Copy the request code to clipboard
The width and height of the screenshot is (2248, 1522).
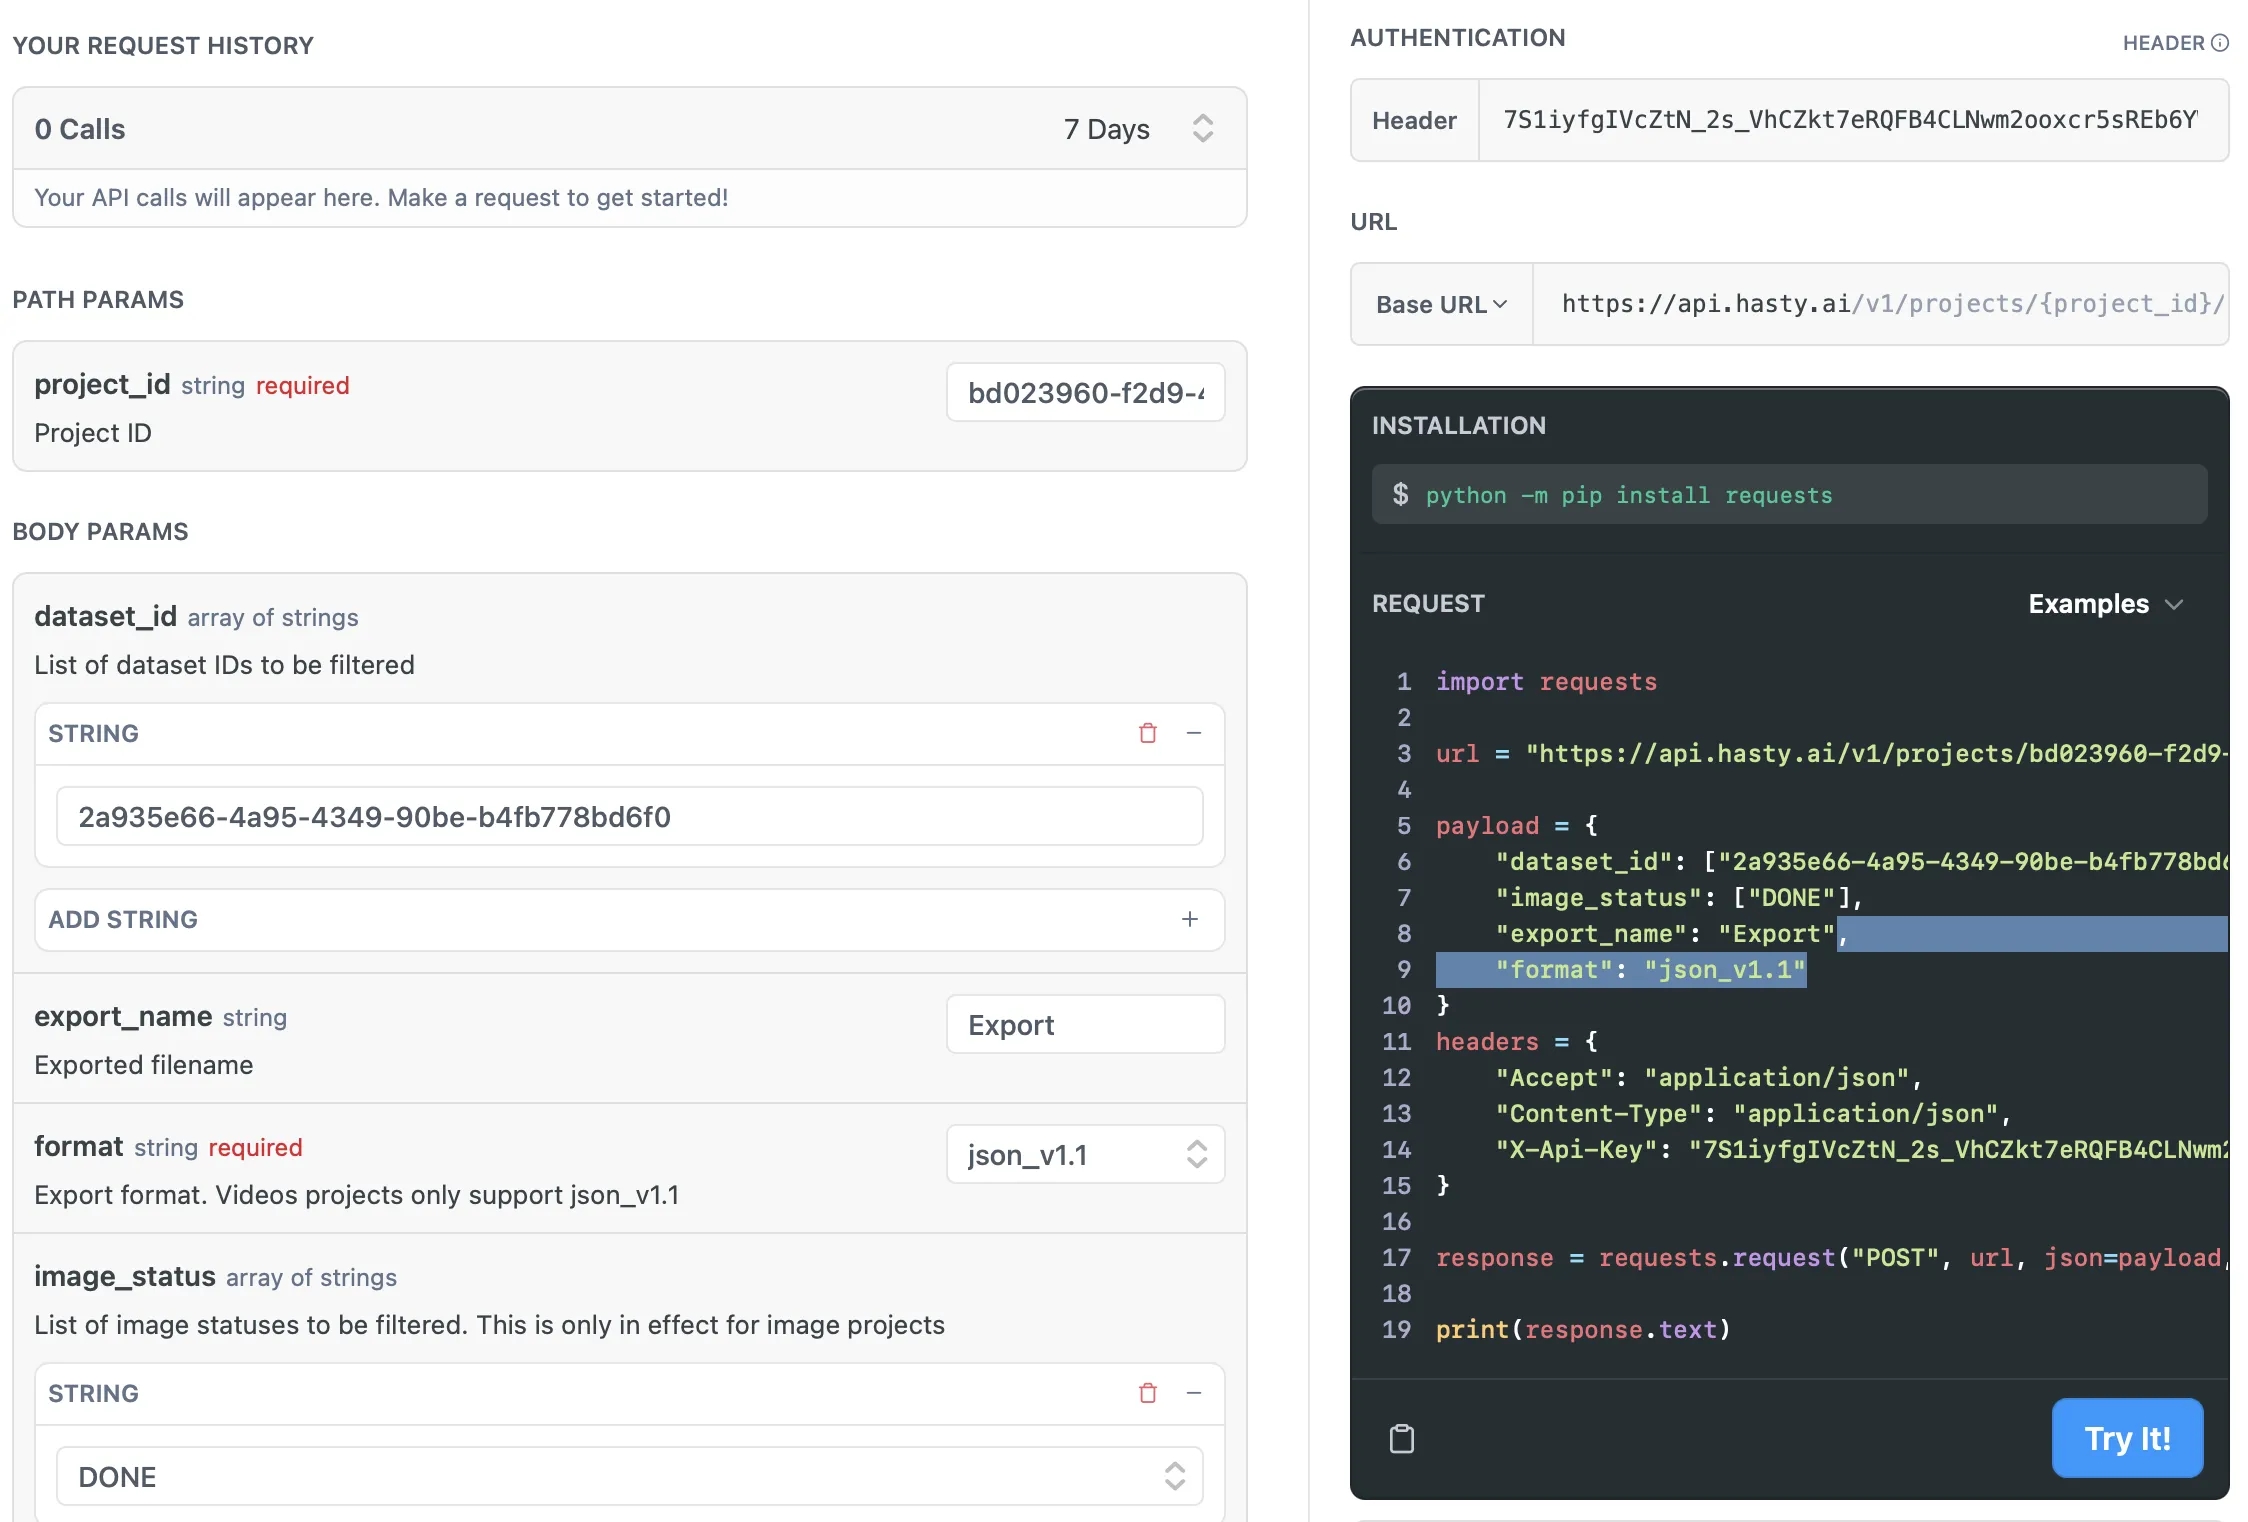[1402, 1439]
